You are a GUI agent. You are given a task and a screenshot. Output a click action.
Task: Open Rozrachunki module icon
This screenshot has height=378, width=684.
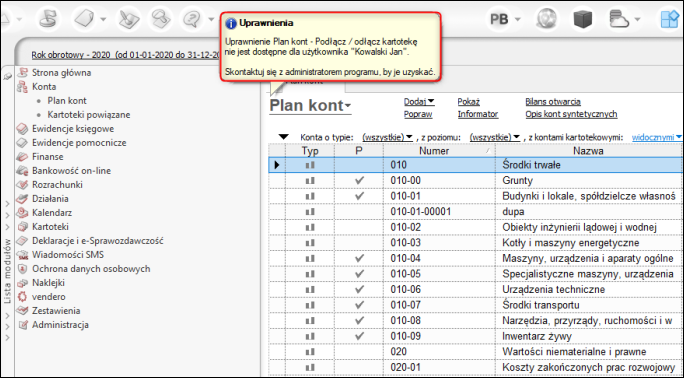pos(22,184)
